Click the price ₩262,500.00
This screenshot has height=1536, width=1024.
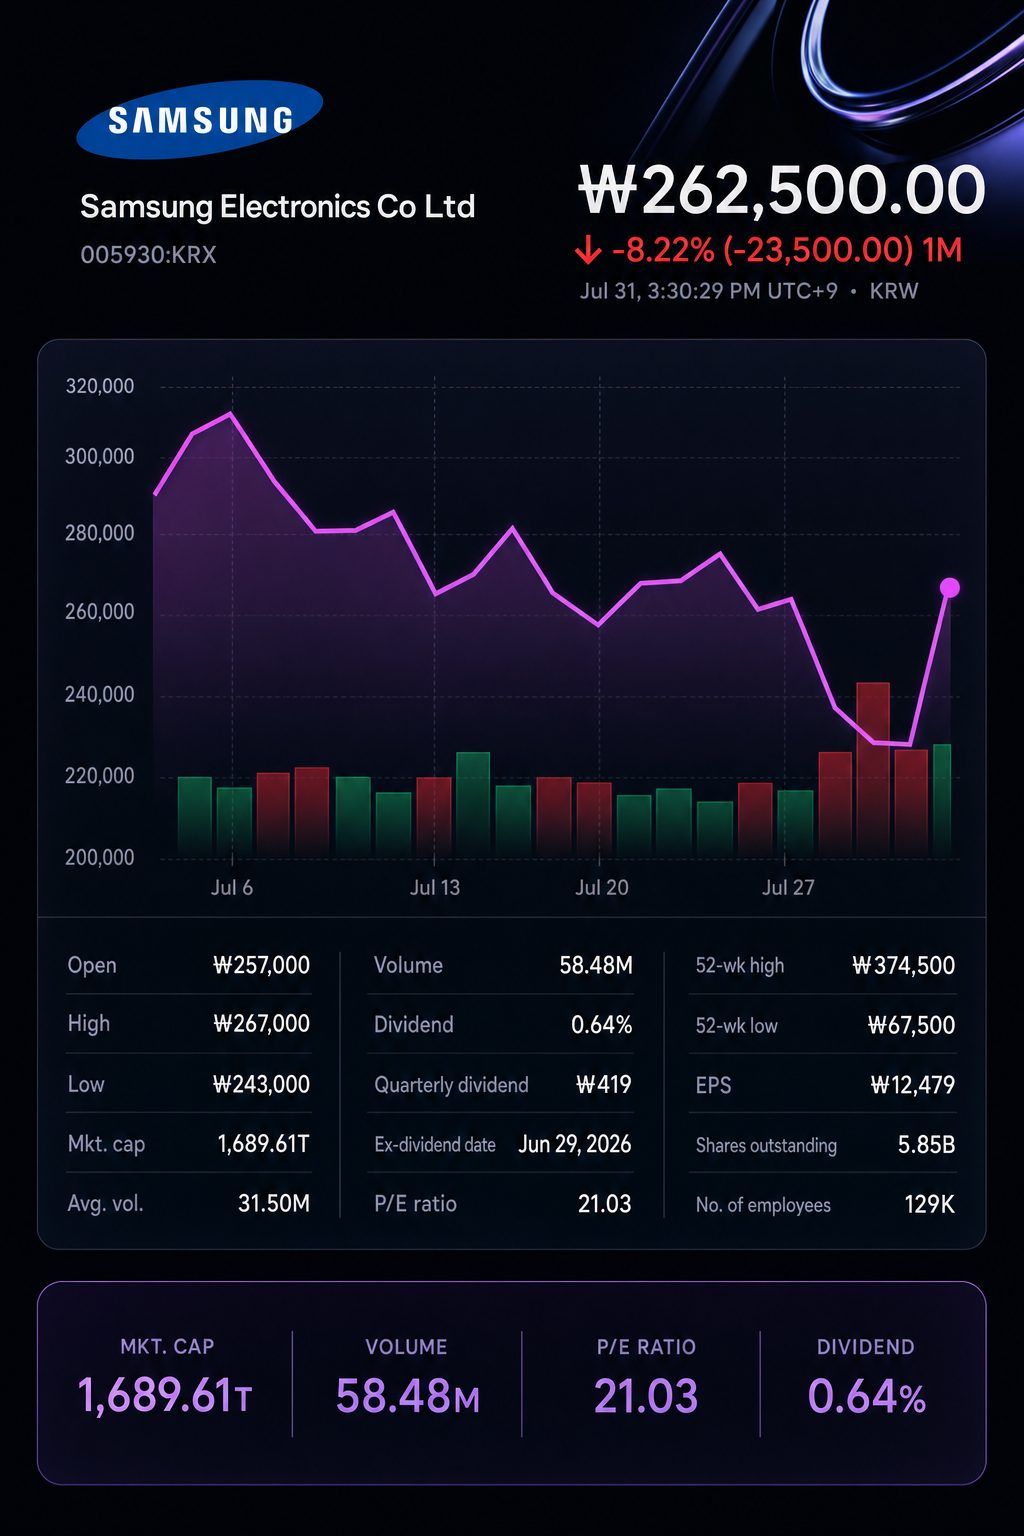782,190
